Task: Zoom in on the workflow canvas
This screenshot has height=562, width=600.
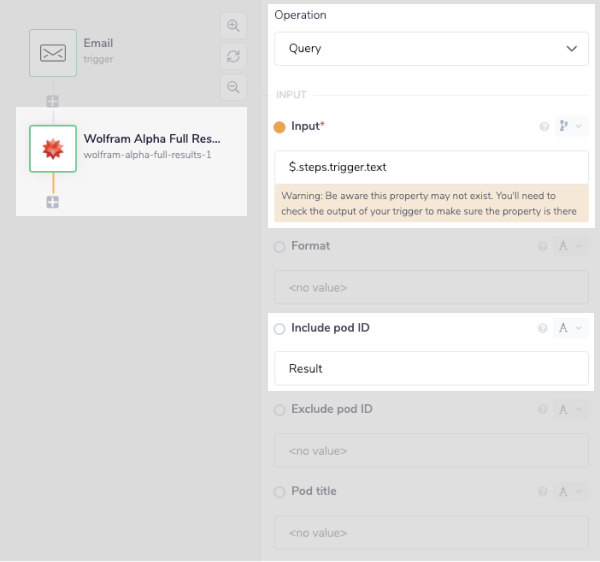Action: (x=233, y=26)
